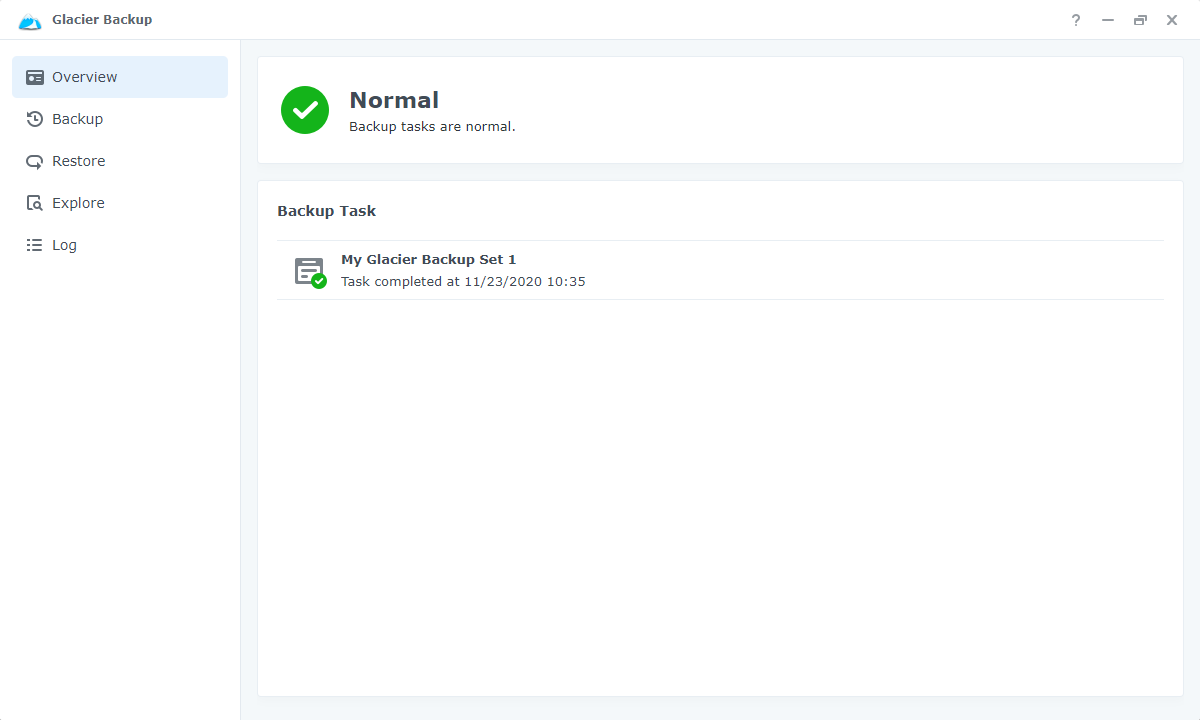Open the Backup section
Image resolution: width=1200 pixels, height=720 pixels.
tap(76, 118)
